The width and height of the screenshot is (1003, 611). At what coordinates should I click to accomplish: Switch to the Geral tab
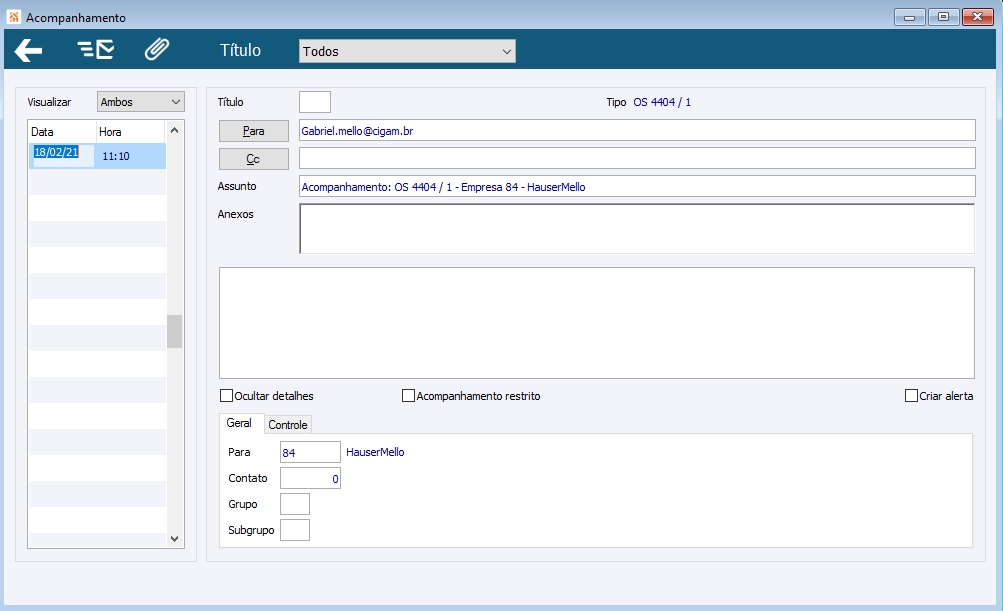pos(239,423)
